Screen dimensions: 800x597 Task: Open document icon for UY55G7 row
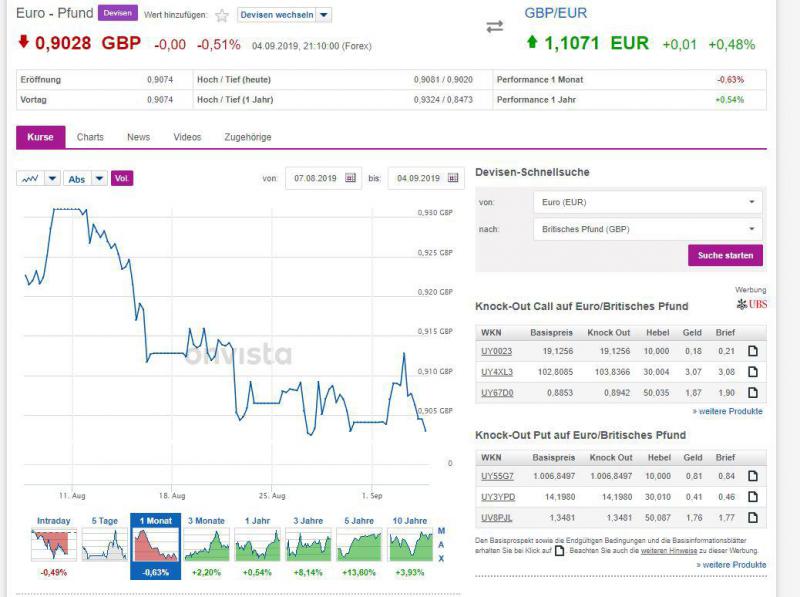(x=753, y=476)
